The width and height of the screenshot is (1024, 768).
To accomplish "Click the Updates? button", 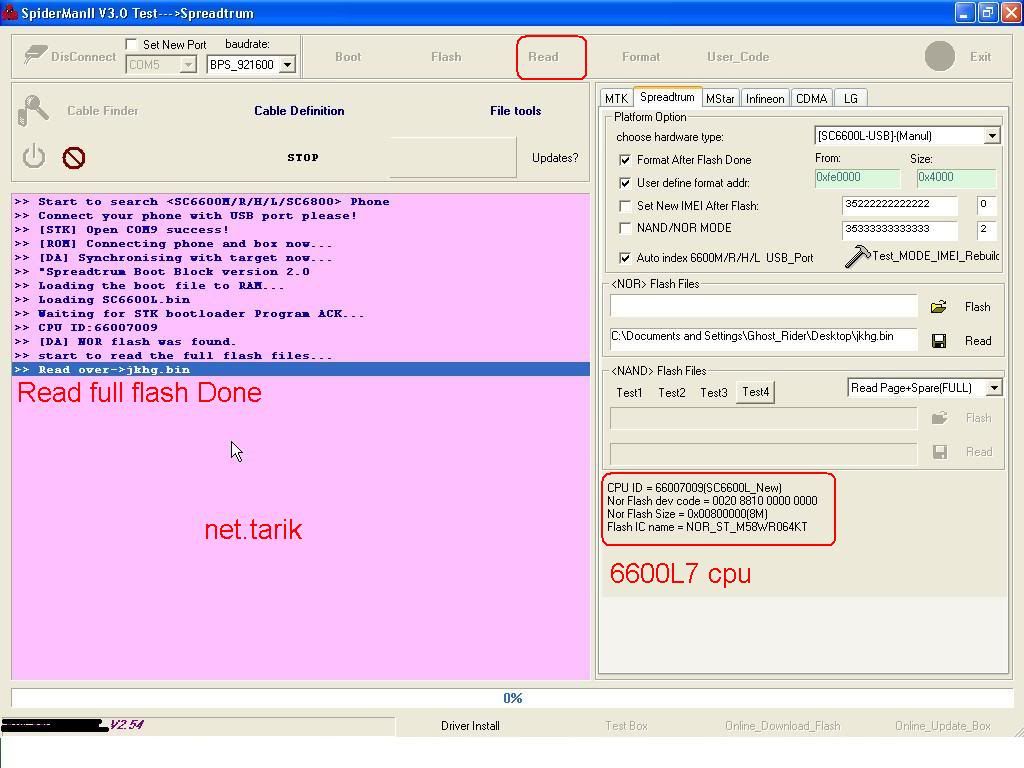I will tap(555, 158).
